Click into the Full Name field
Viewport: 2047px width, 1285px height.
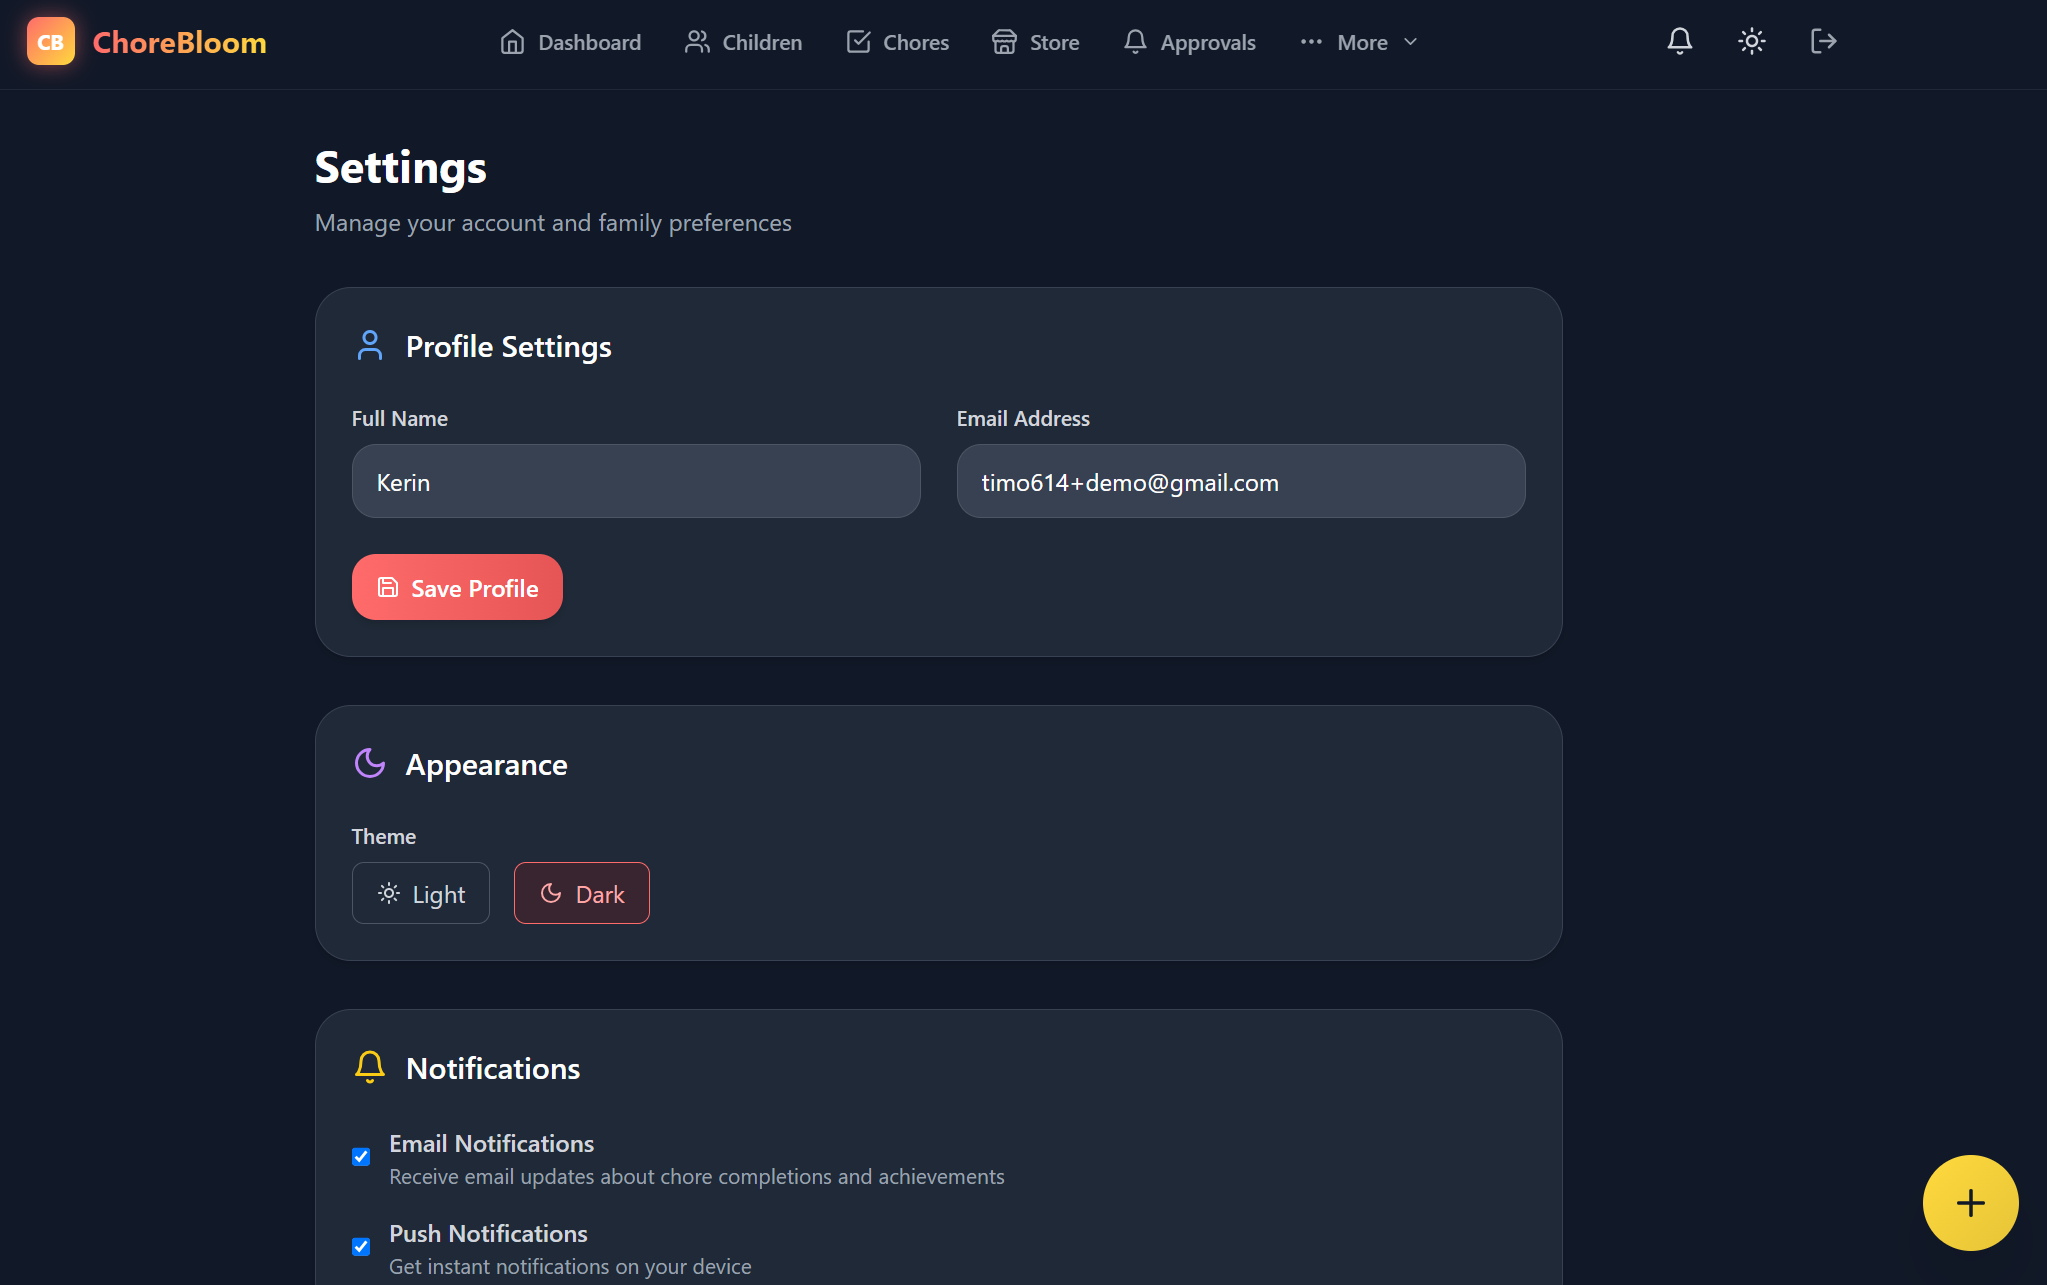tap(636, 481)
